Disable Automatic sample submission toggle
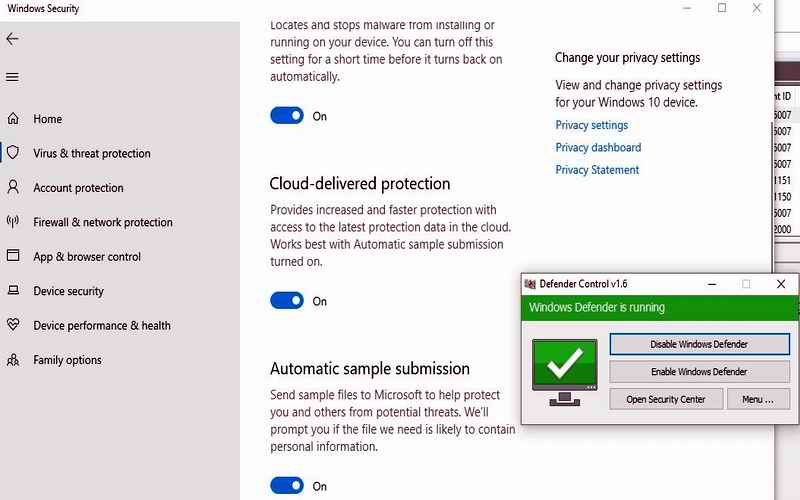The image size is (800, 500). pyautogui.click(x=287, y=486)
